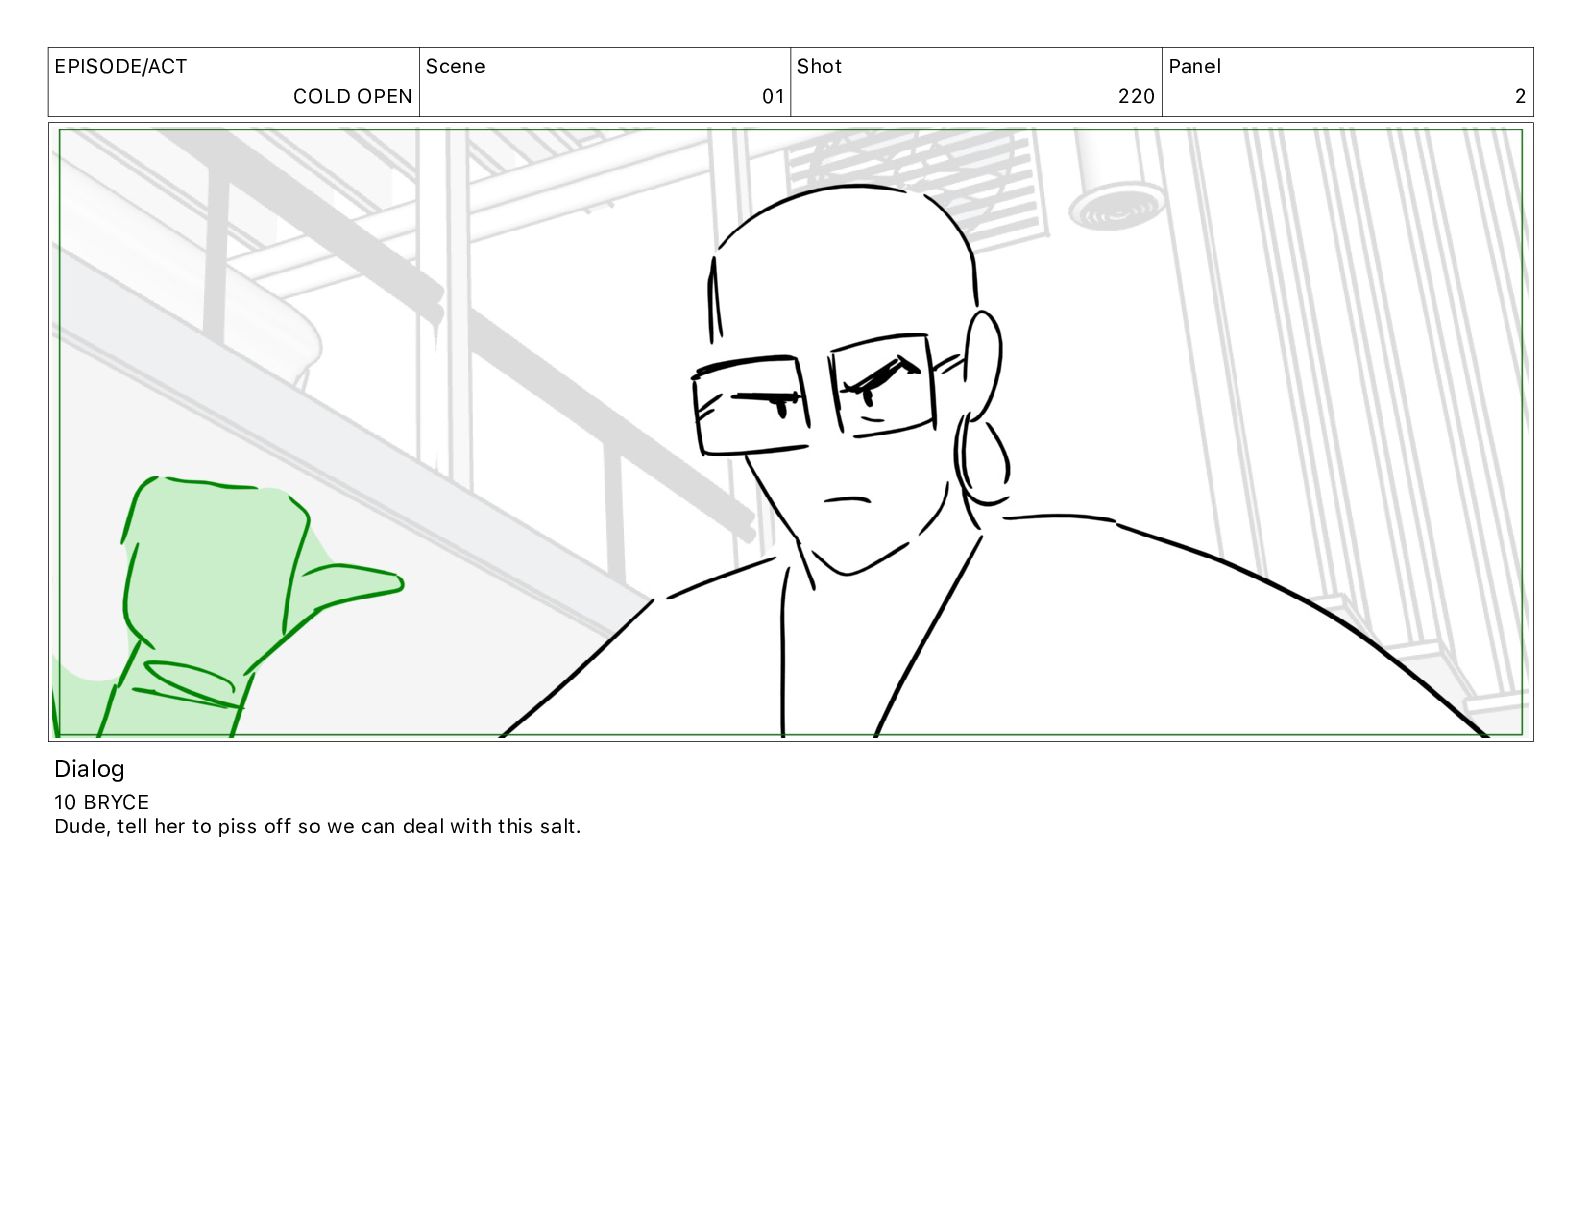
Task: Select the COLD OPEN value
Action: coord(353,97)
